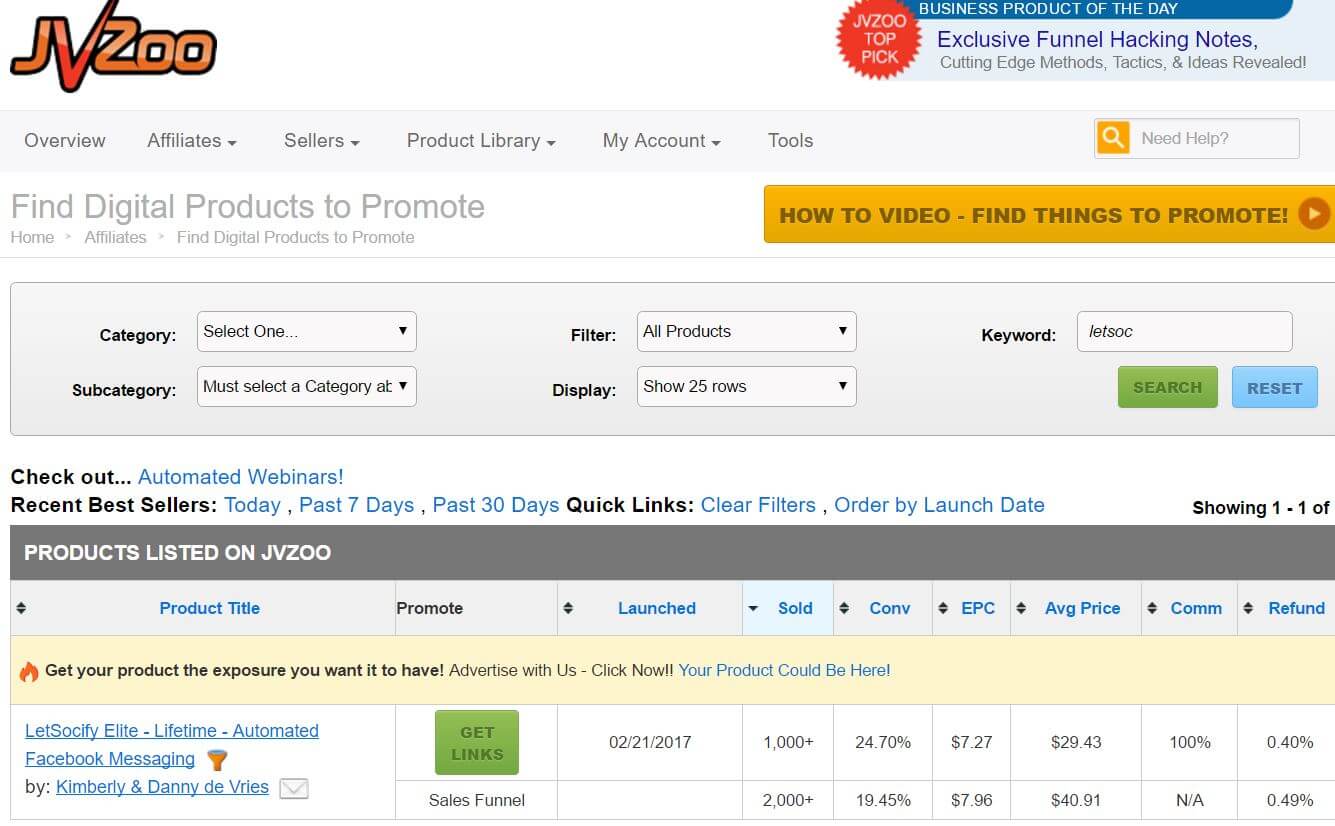Open the Subcategory dropdown
This screenshot has width=1335, height=826.
(x=306, y=387)
